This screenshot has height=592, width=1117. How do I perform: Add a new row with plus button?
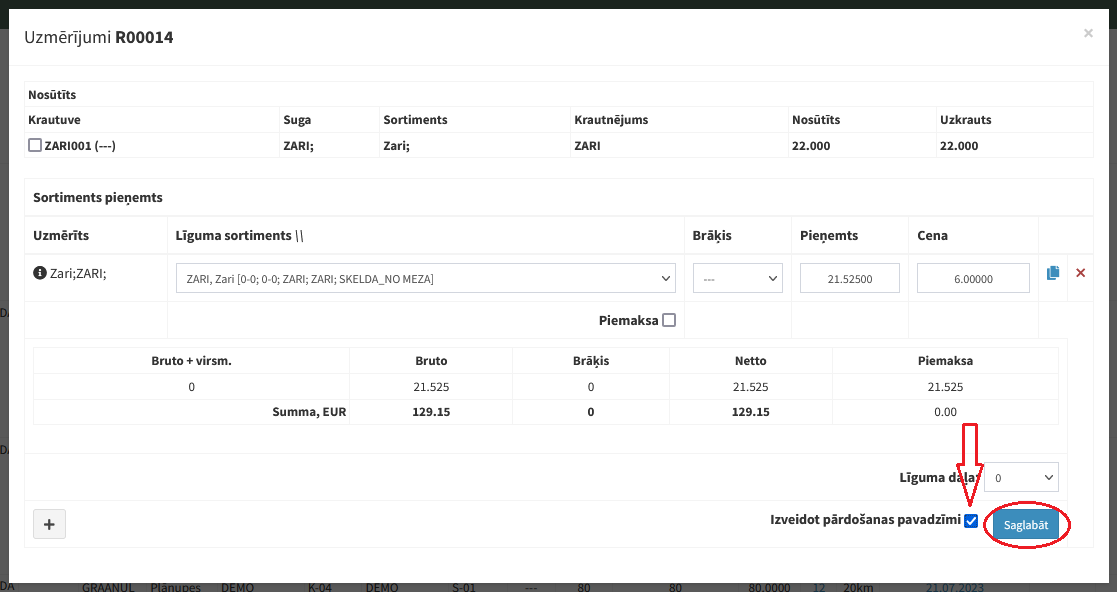(x=50, y=524)
